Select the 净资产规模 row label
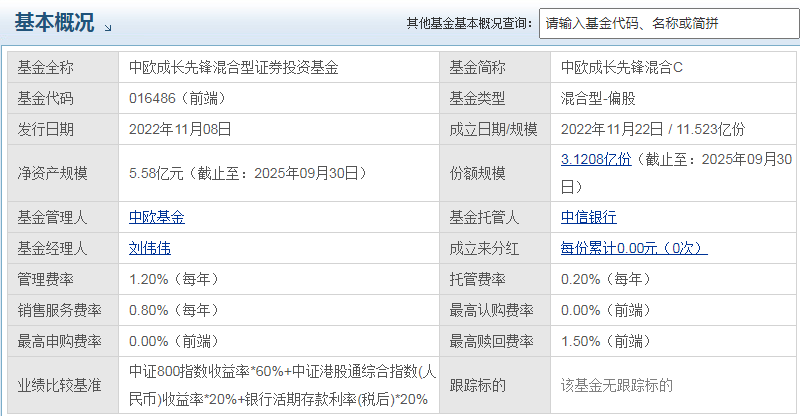 point(53,174)
